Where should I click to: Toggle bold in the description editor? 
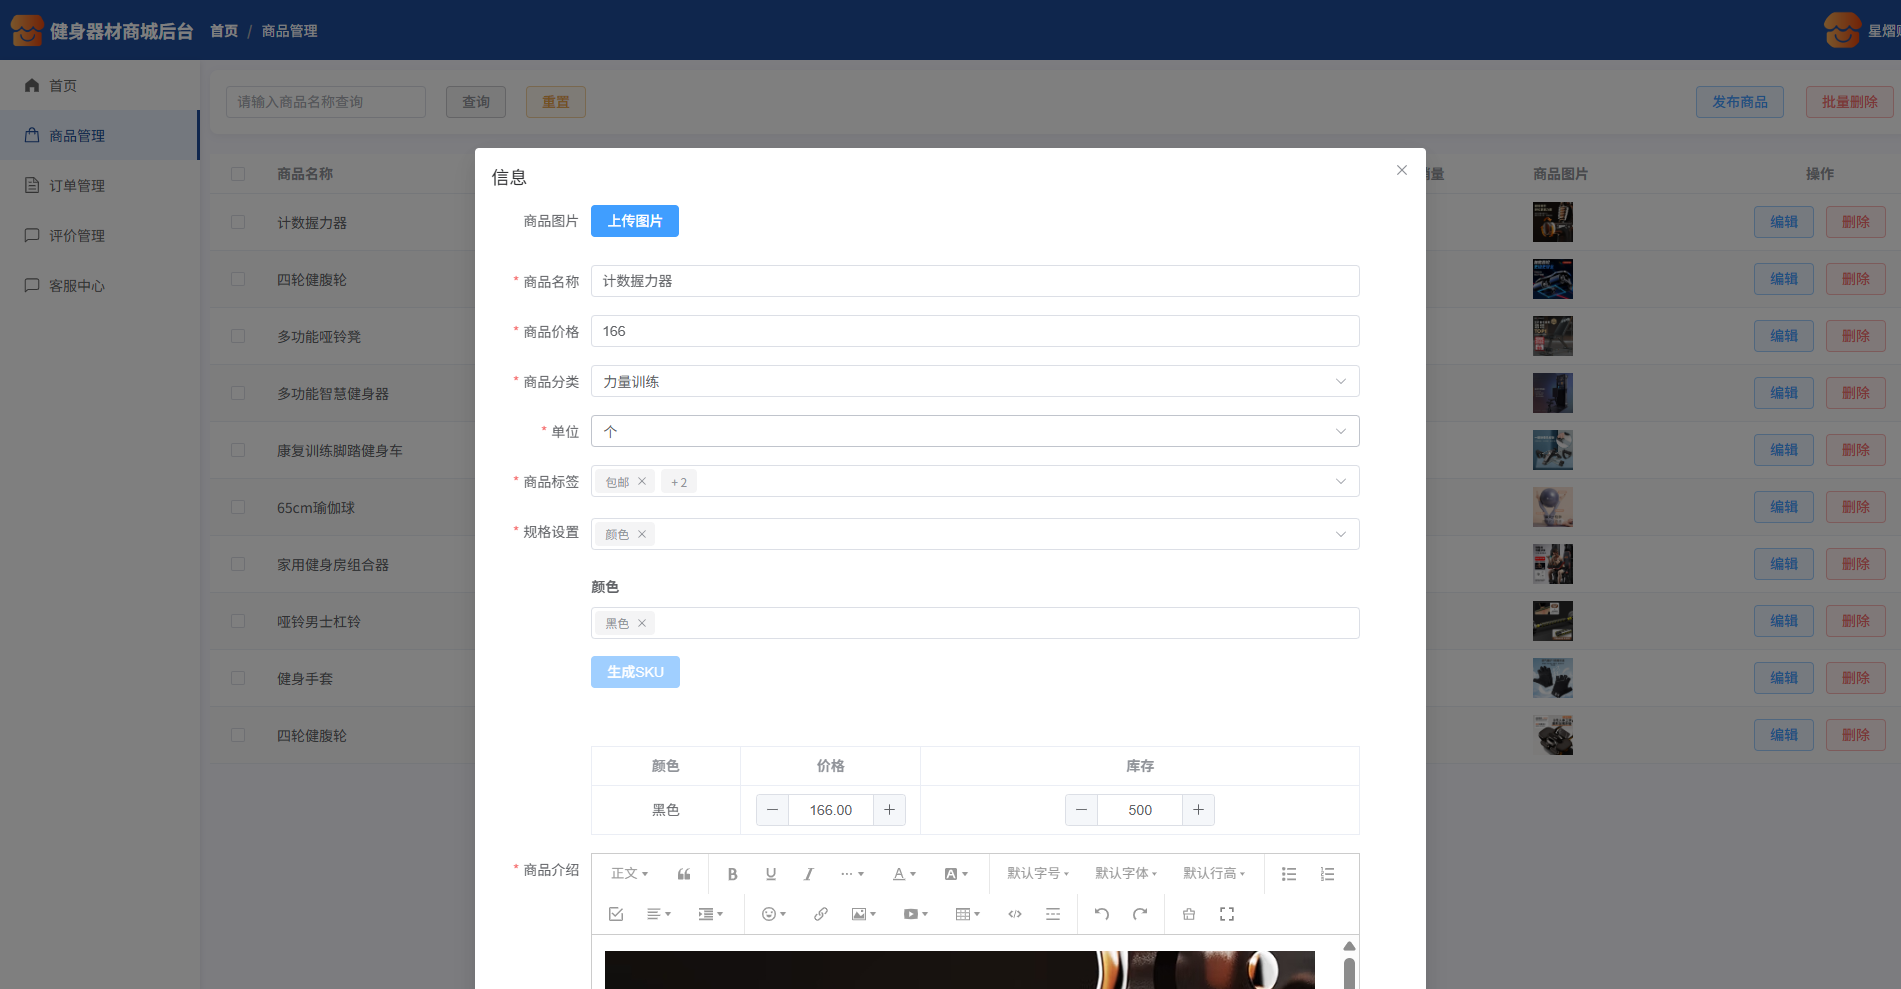click(x=732, y=874)
